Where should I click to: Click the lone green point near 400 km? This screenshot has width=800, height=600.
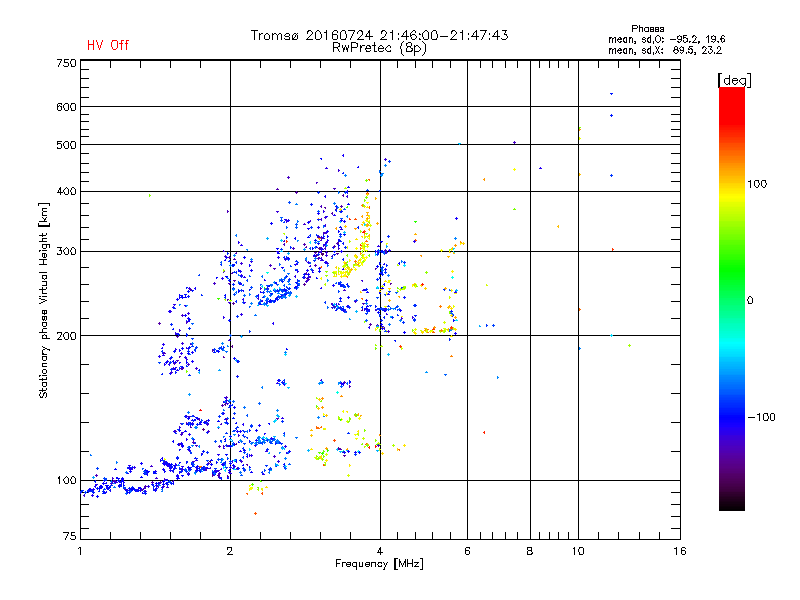click(x=149, y=195)
